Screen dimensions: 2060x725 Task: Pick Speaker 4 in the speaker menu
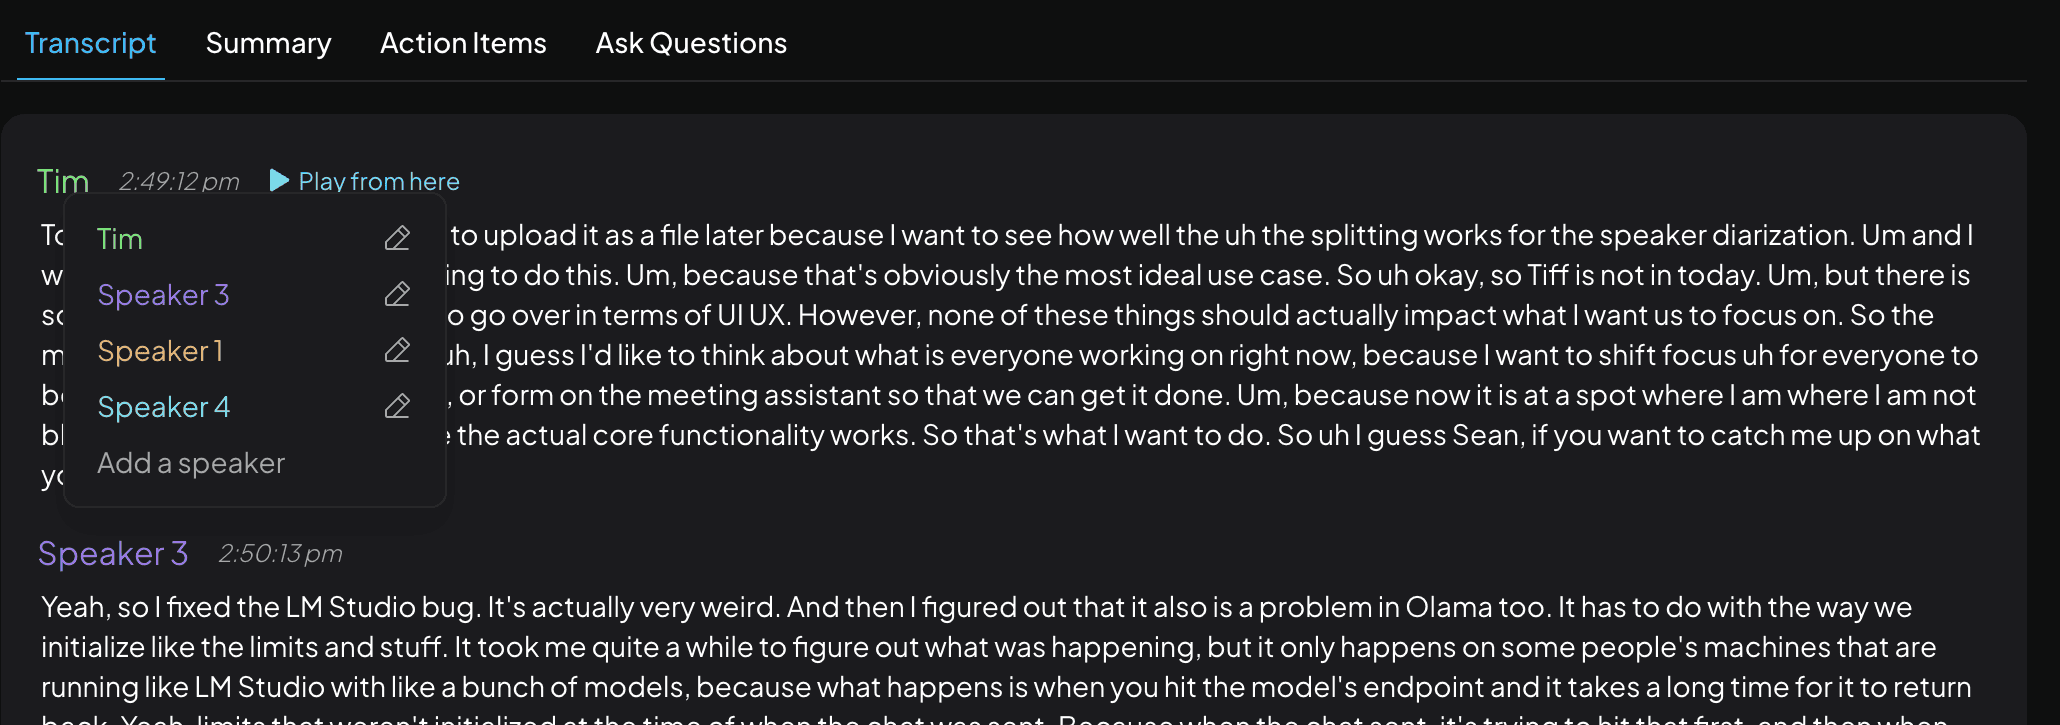(163, 407)
